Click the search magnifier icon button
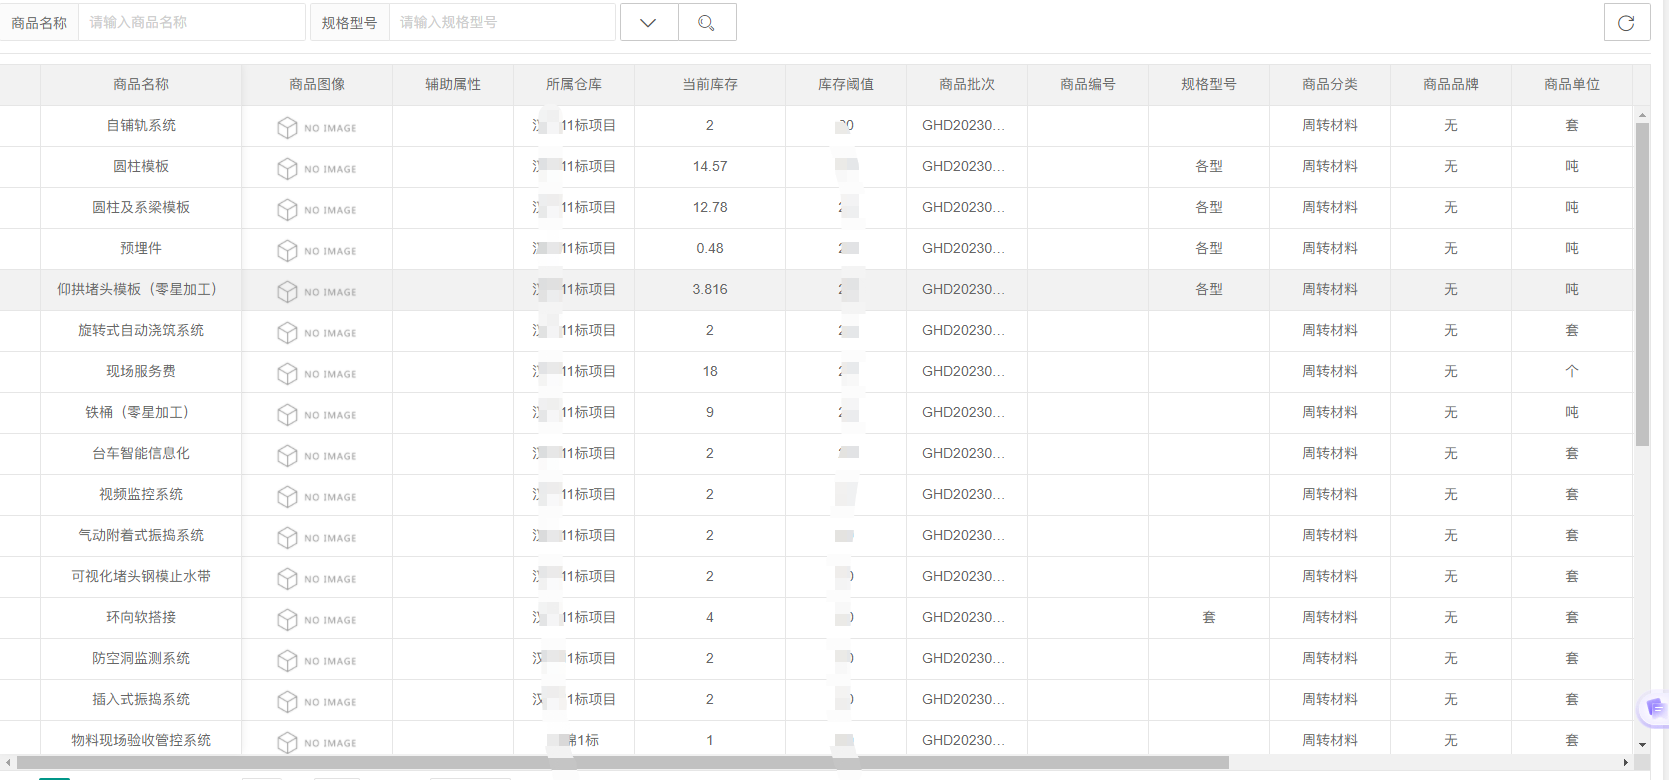 706,22
